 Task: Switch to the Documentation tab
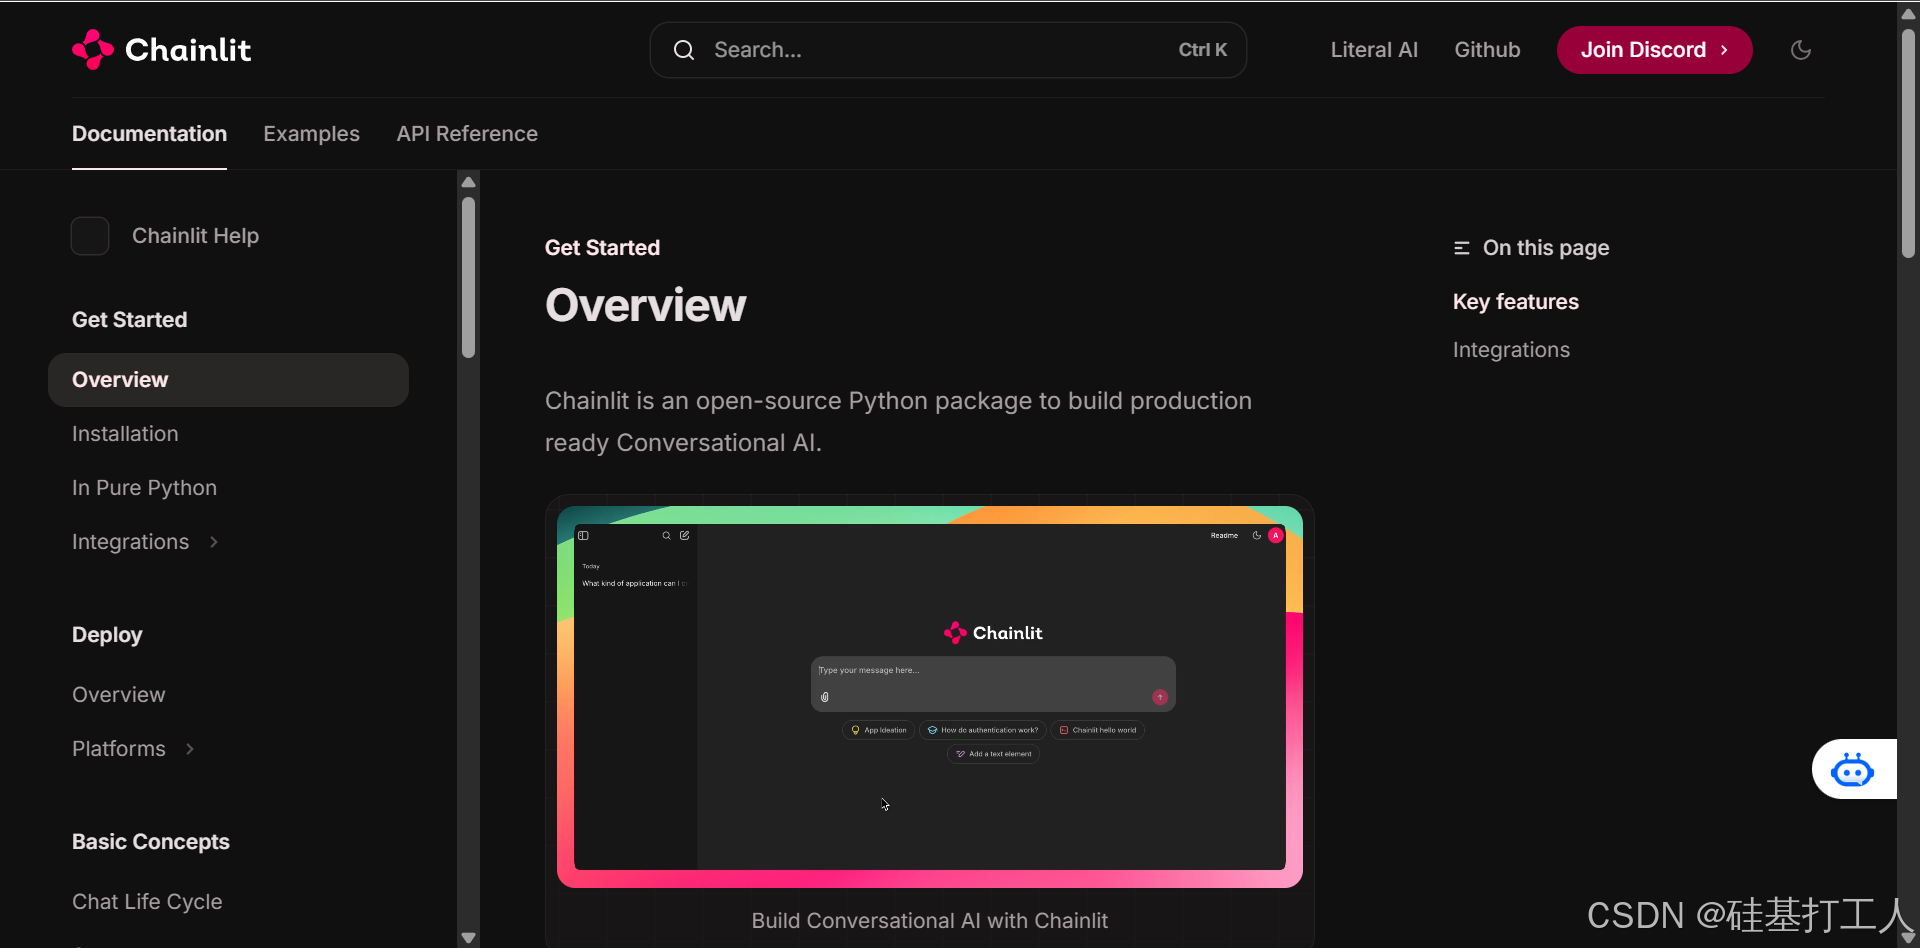click(149, 134)
